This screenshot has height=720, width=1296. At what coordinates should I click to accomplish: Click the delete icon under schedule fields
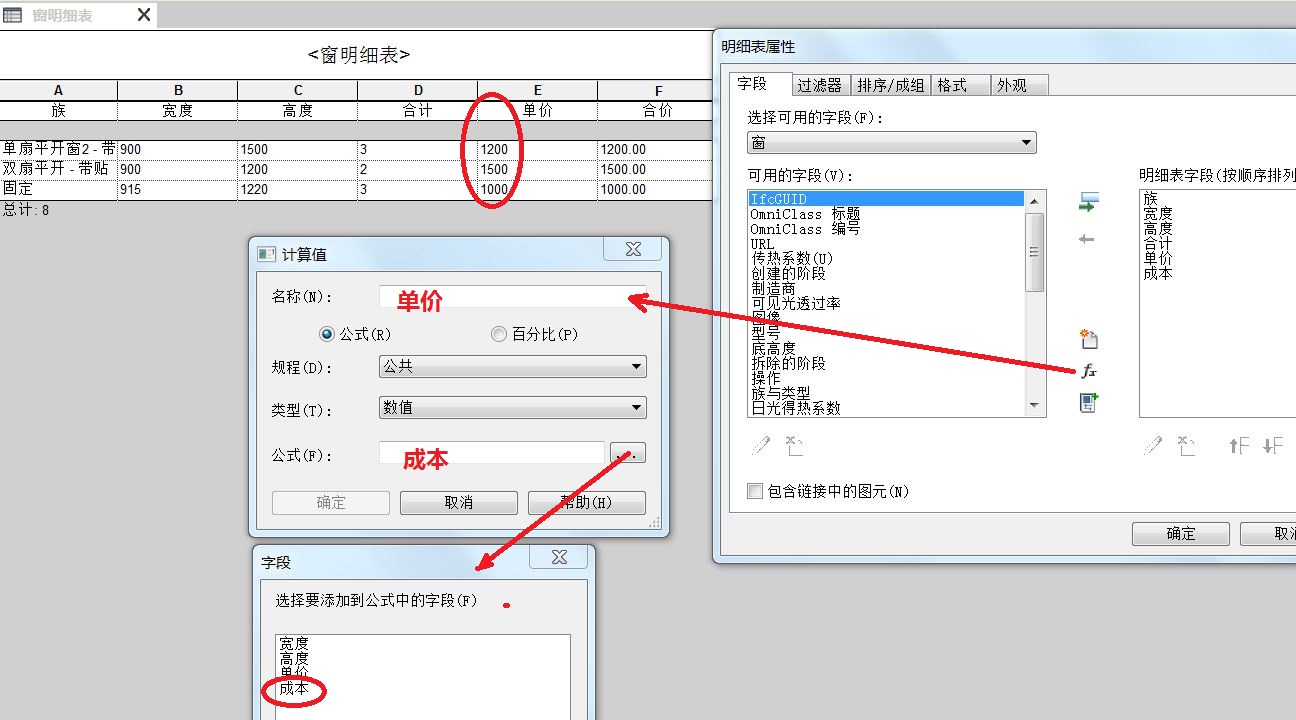pyautogui.click(x=1186, y=445)
